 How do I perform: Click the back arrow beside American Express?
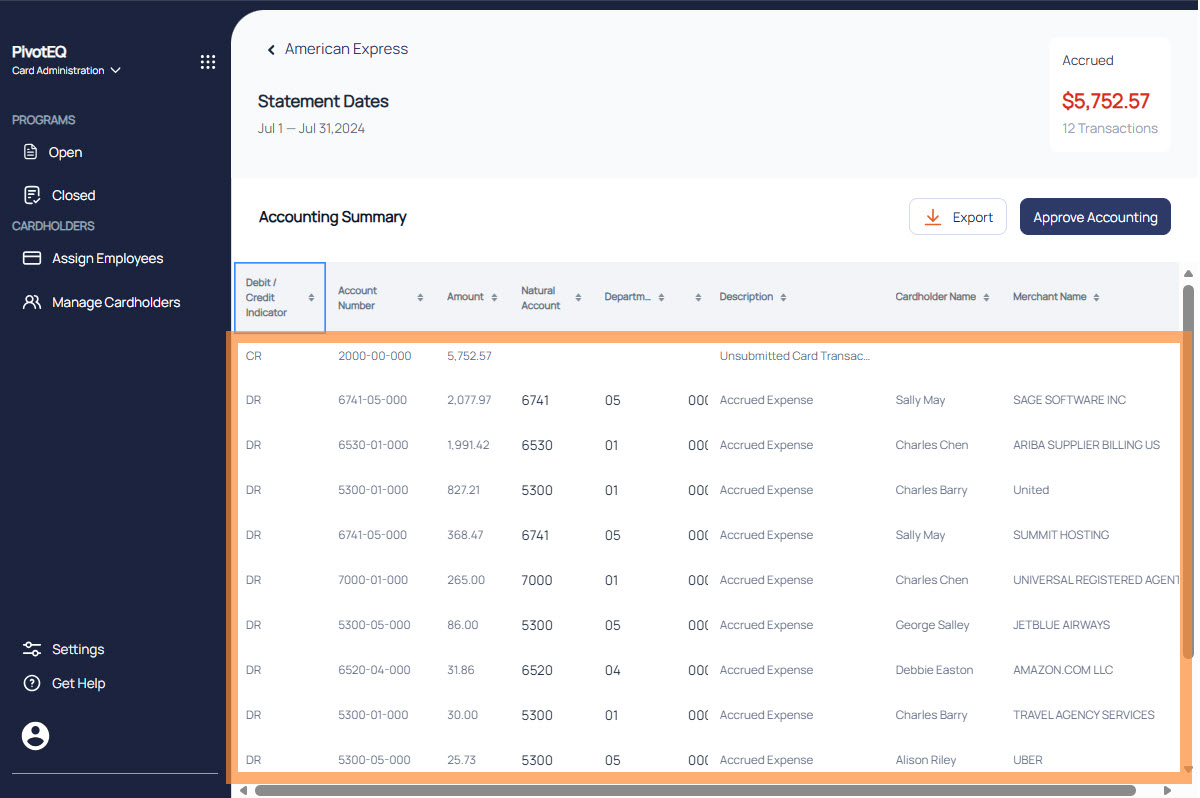(x=270, y=50)
